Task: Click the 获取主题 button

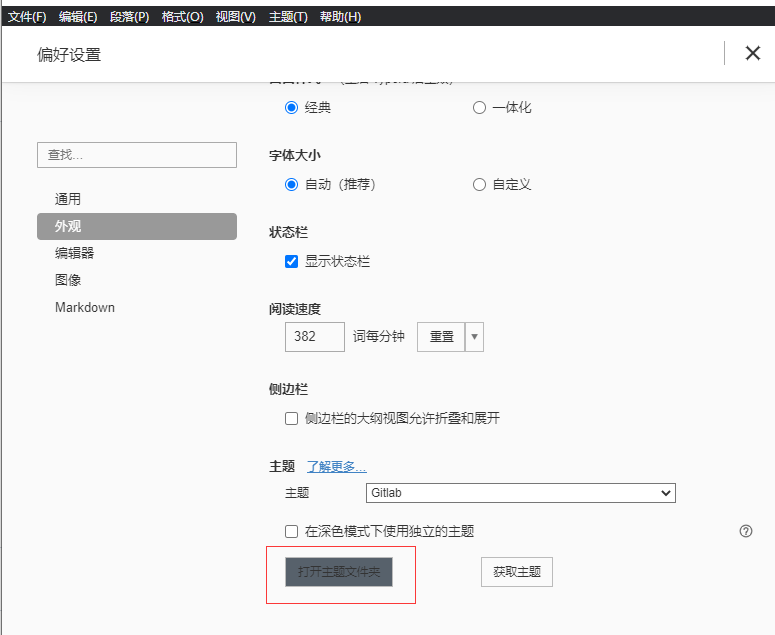Action: pyautogui.click(x=517, y=572)
